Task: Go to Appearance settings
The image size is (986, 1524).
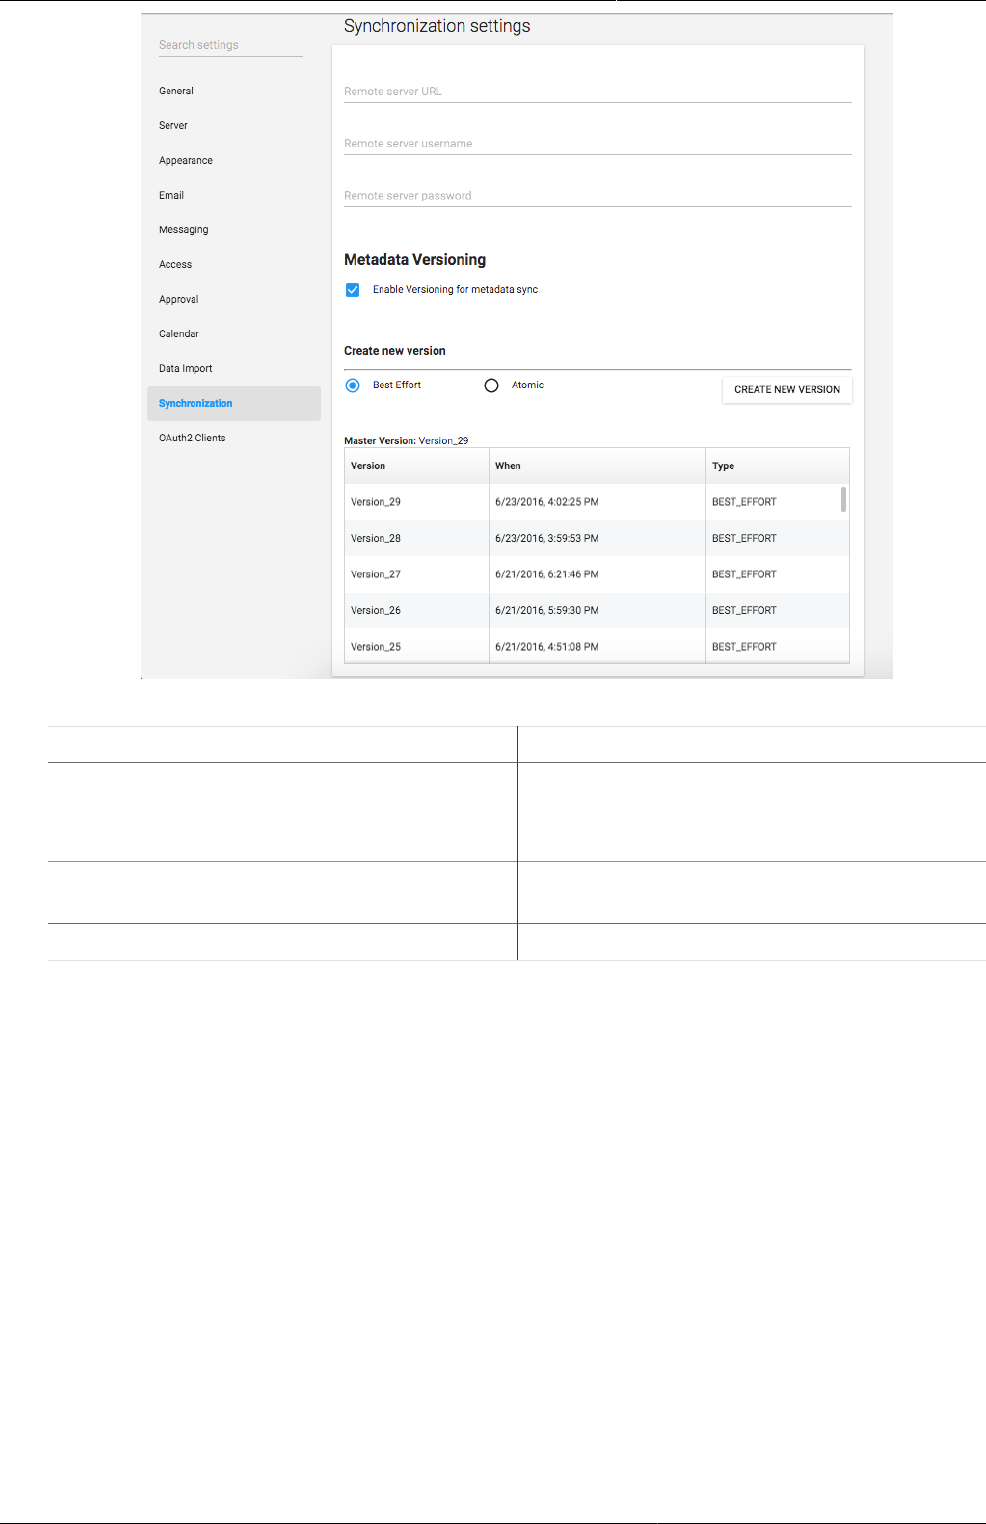Action: 186,161
